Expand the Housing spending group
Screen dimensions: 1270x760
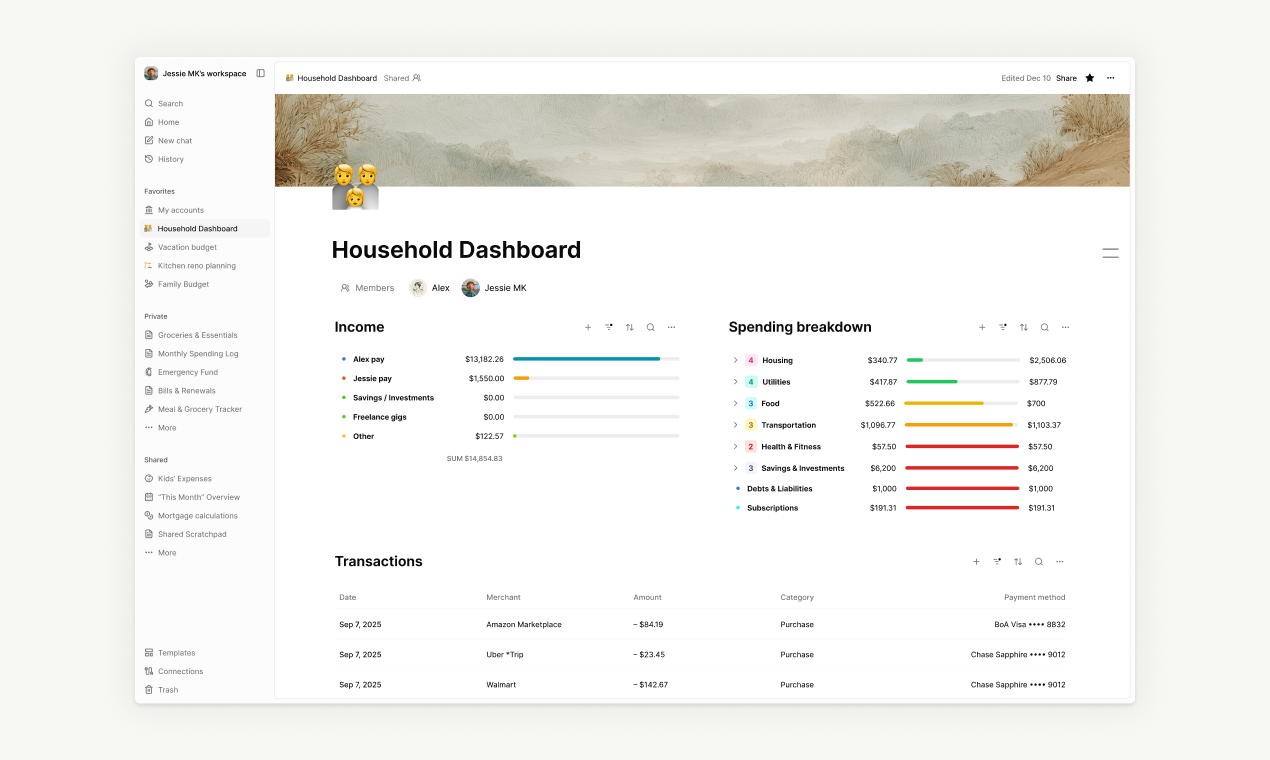point(735,360)
